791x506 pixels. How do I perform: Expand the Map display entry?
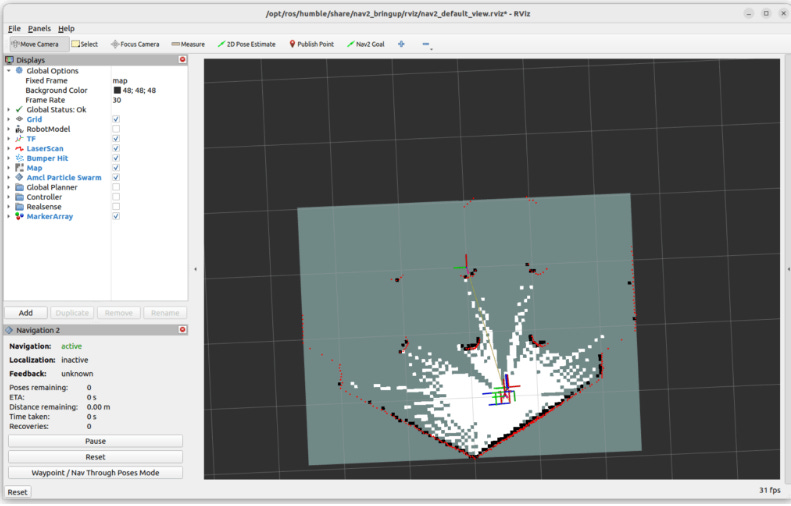[x=8, y=168]
